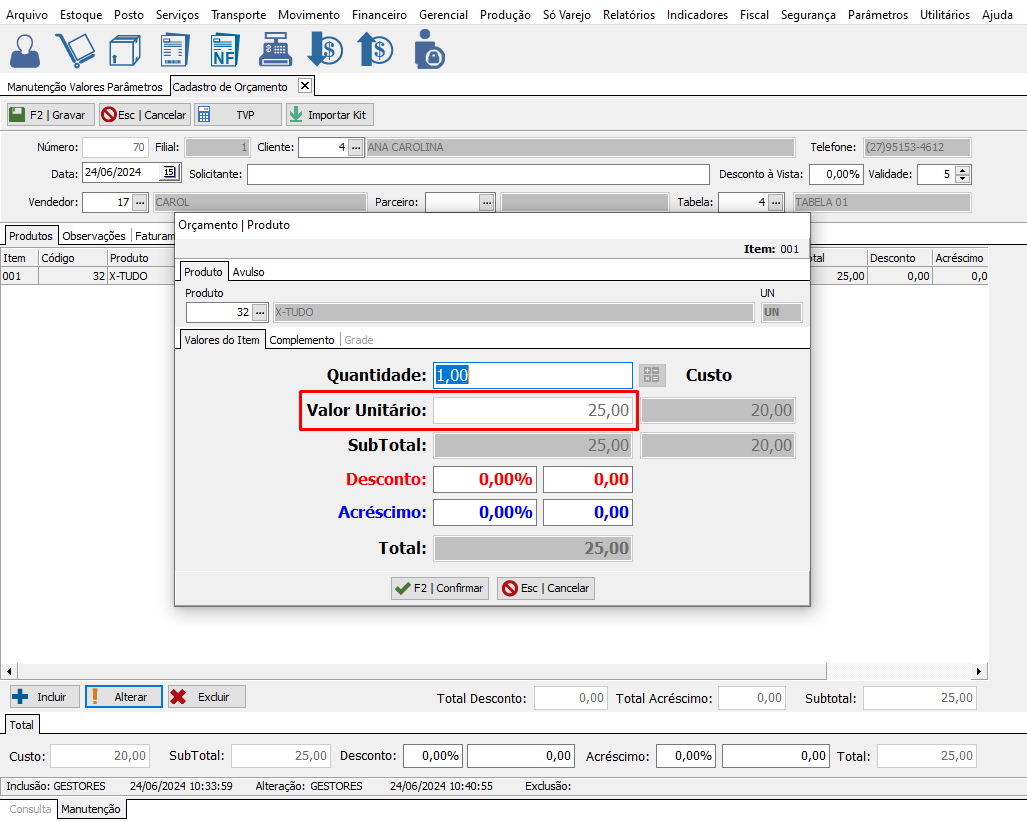Screen dimensions: 1027x821
Task: Click the Desconto percentage field in dialog
Action: 484,479
